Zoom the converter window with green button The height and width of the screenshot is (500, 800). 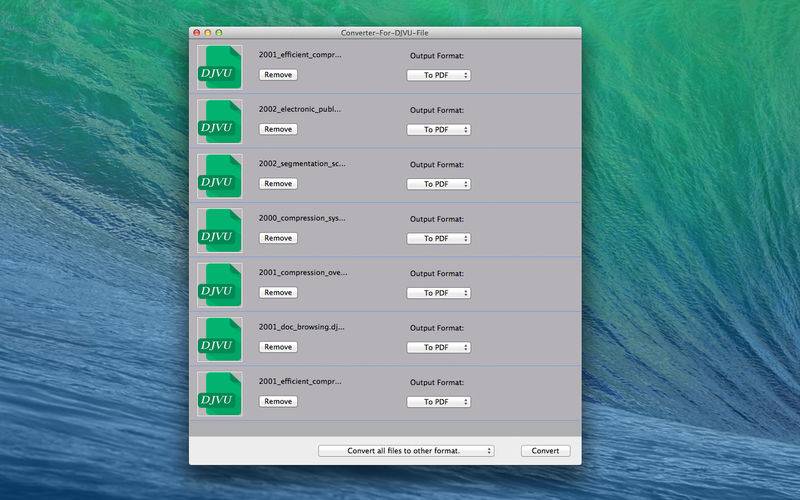(x=219, y=33)
